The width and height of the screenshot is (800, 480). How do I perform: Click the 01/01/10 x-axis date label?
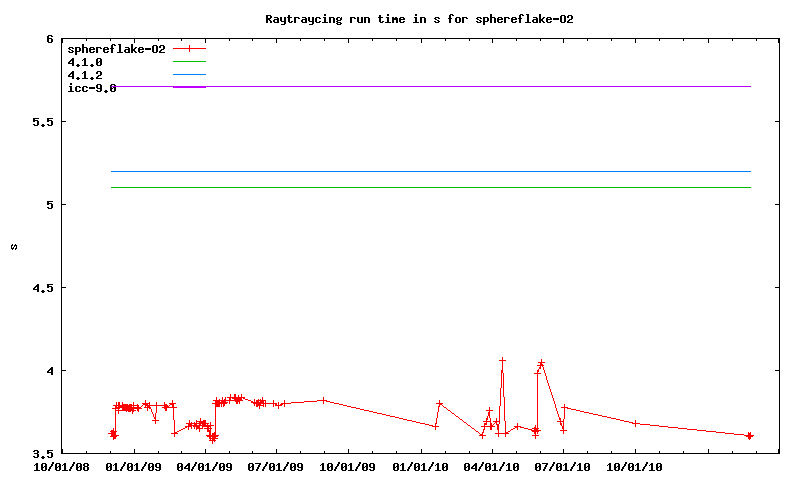point(421,465)
